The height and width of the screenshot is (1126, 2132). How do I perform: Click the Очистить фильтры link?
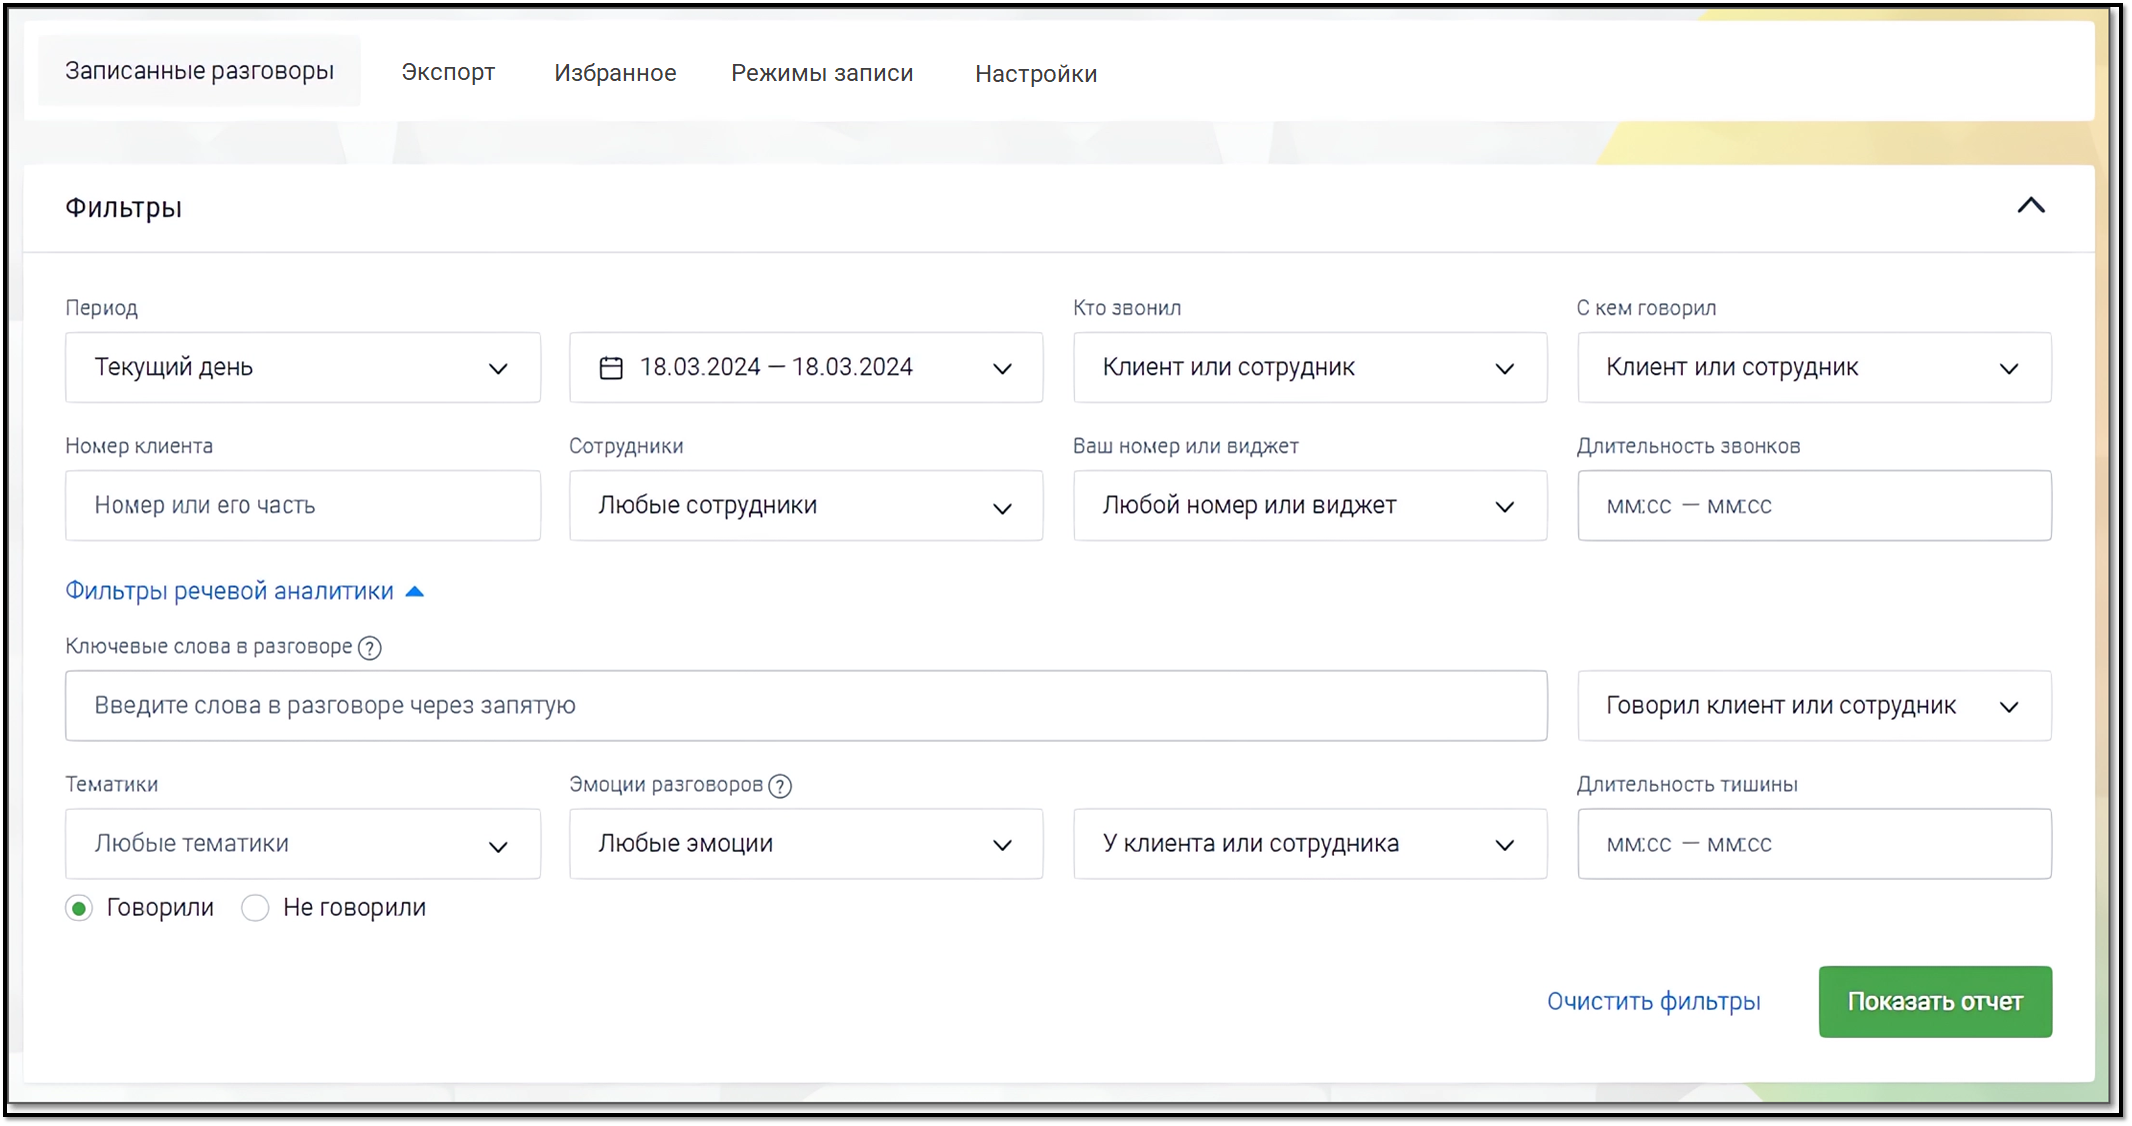[1654, 1002]
